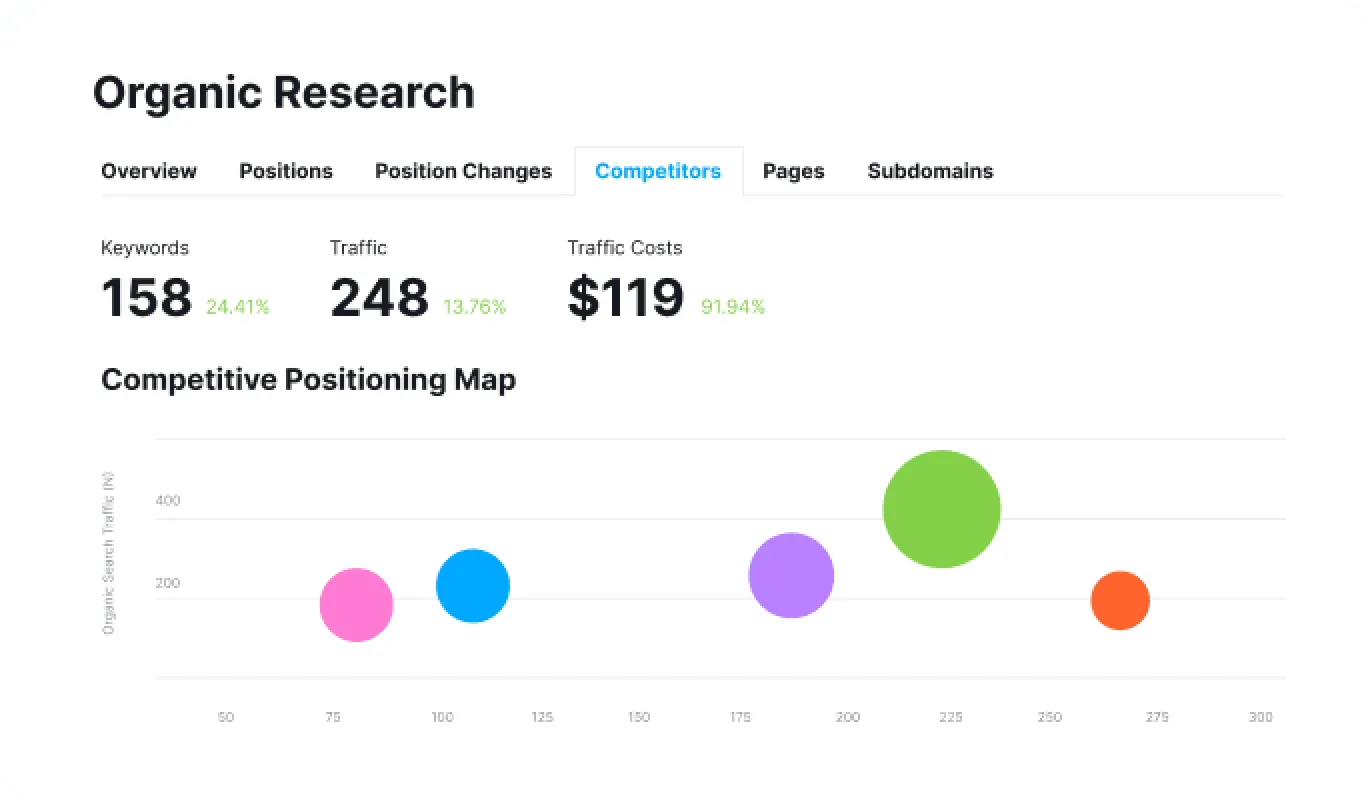The height and width of the screenshot is (800, 1370).
Task: Click the Traffic value 248
Action: pos(379,298)
